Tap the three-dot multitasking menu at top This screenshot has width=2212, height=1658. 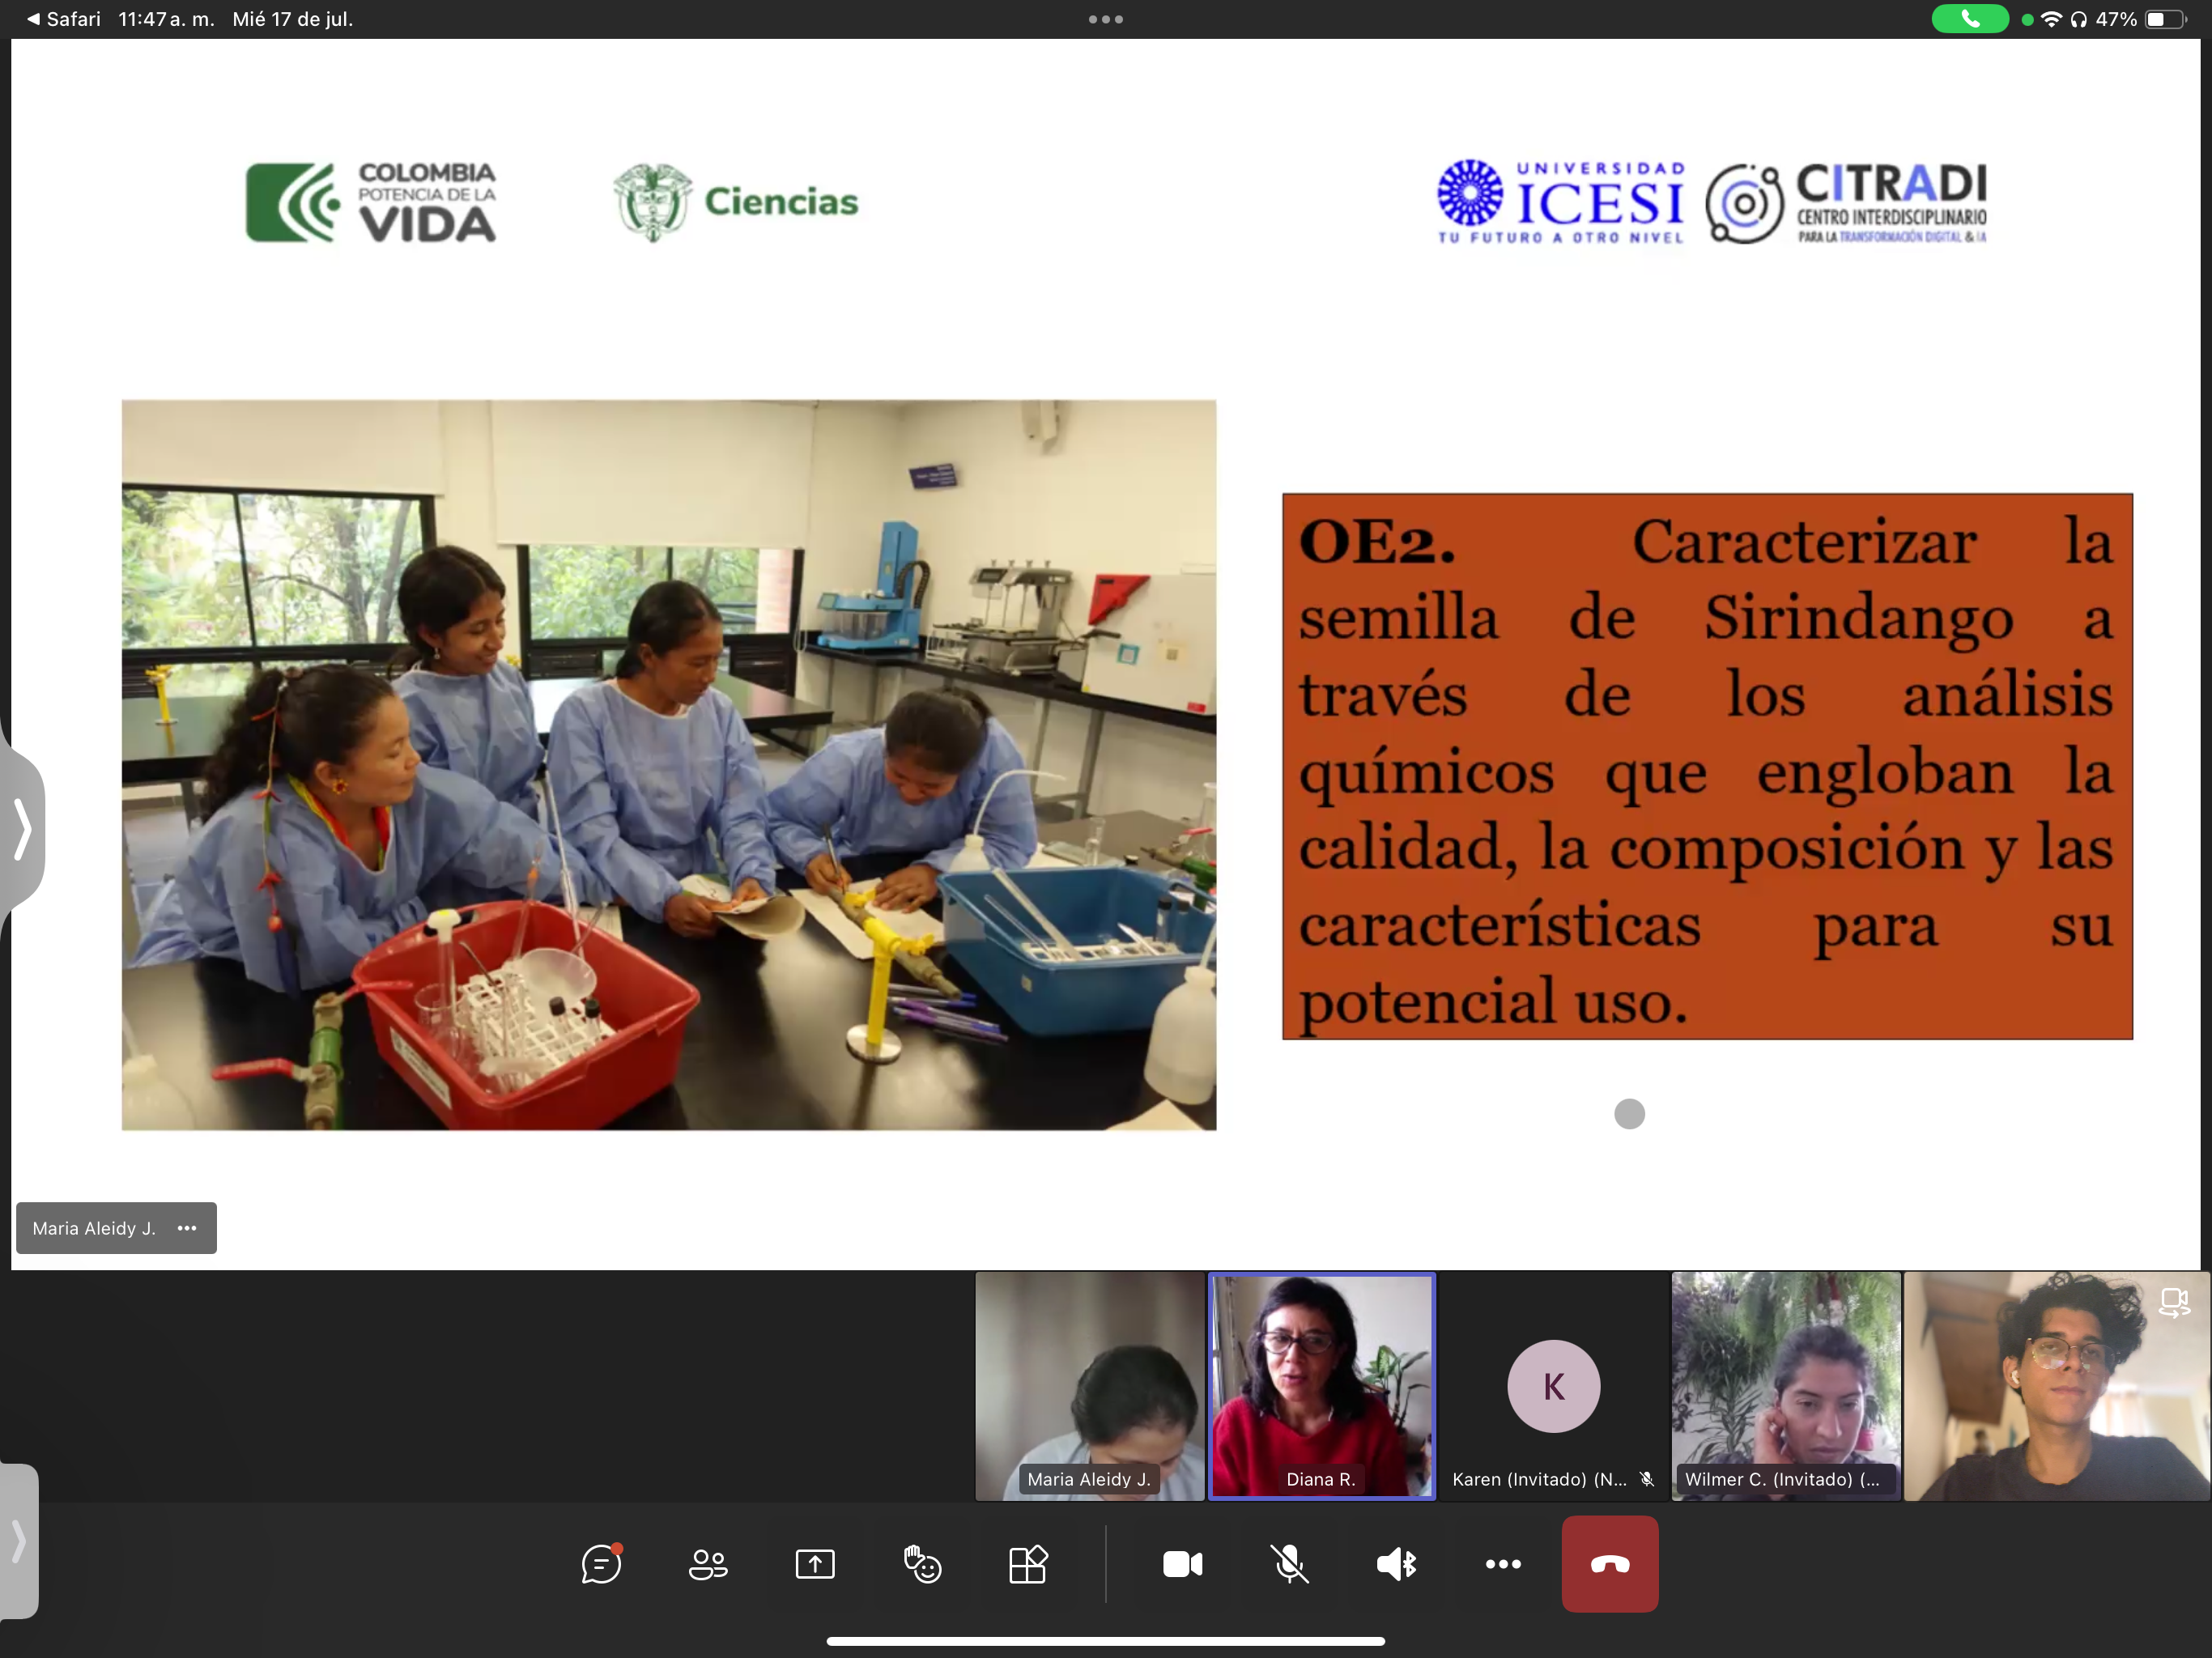click(x=1105, y=19)
